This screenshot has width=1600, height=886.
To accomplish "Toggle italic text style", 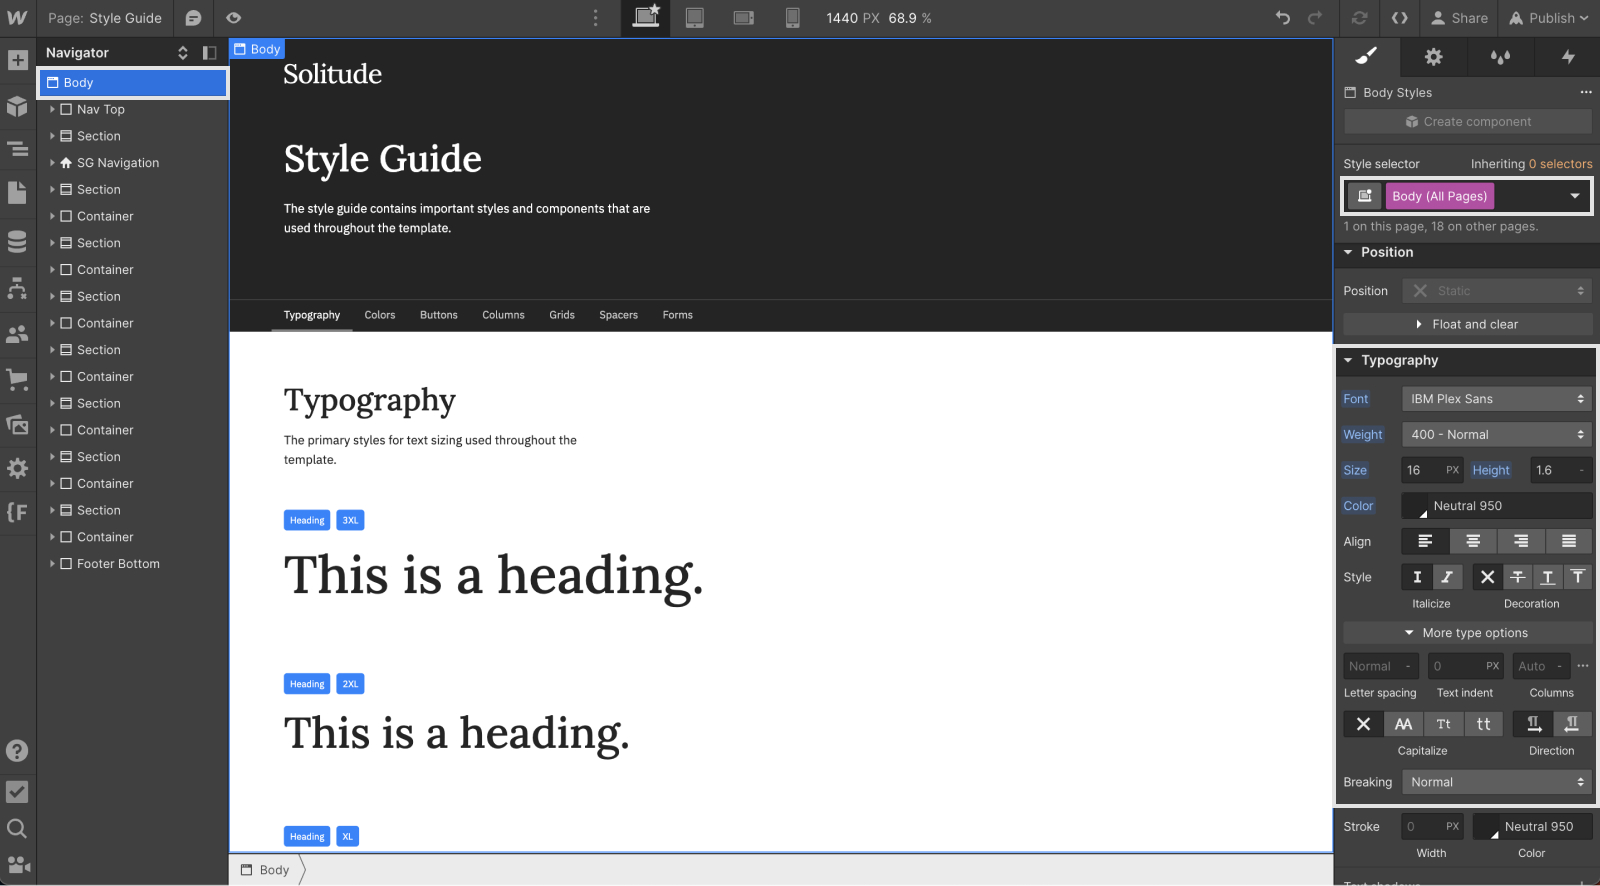I will [1447, 577].
